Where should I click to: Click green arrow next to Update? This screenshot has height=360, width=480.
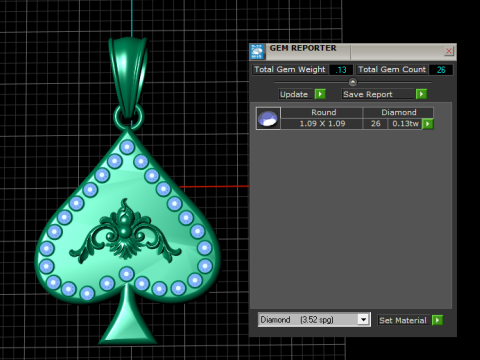320,94
